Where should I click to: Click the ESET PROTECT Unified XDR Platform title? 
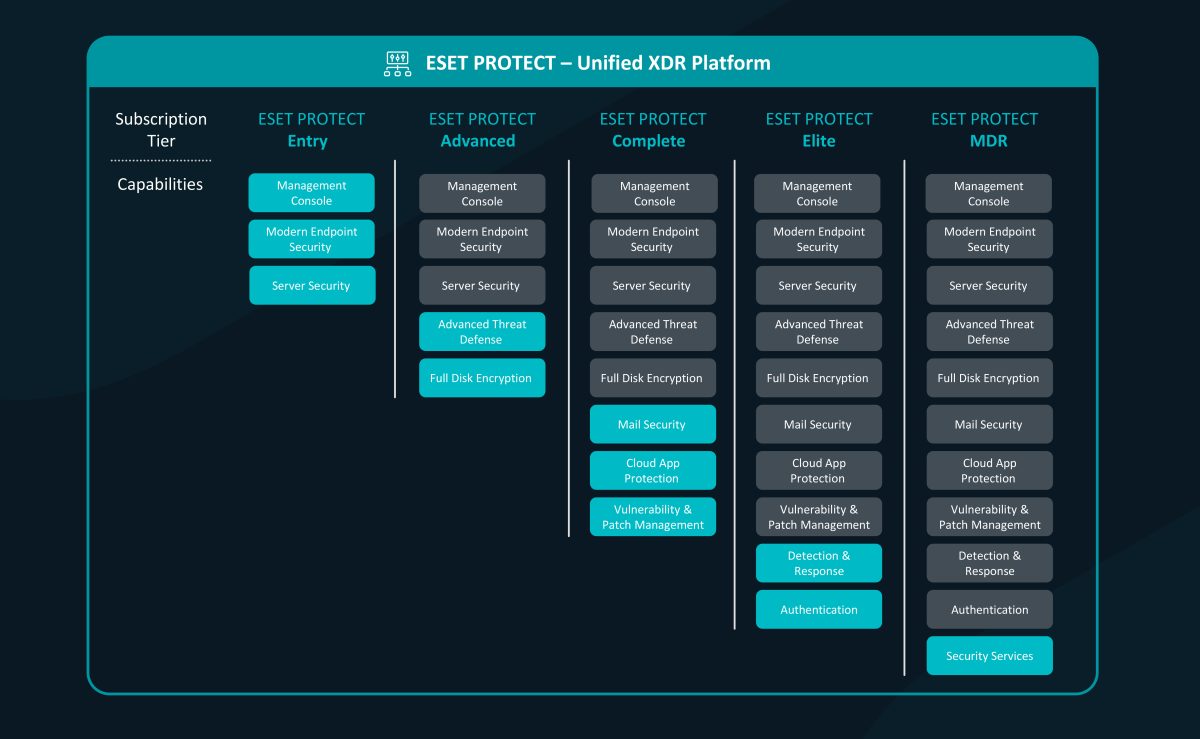[599, 62]
